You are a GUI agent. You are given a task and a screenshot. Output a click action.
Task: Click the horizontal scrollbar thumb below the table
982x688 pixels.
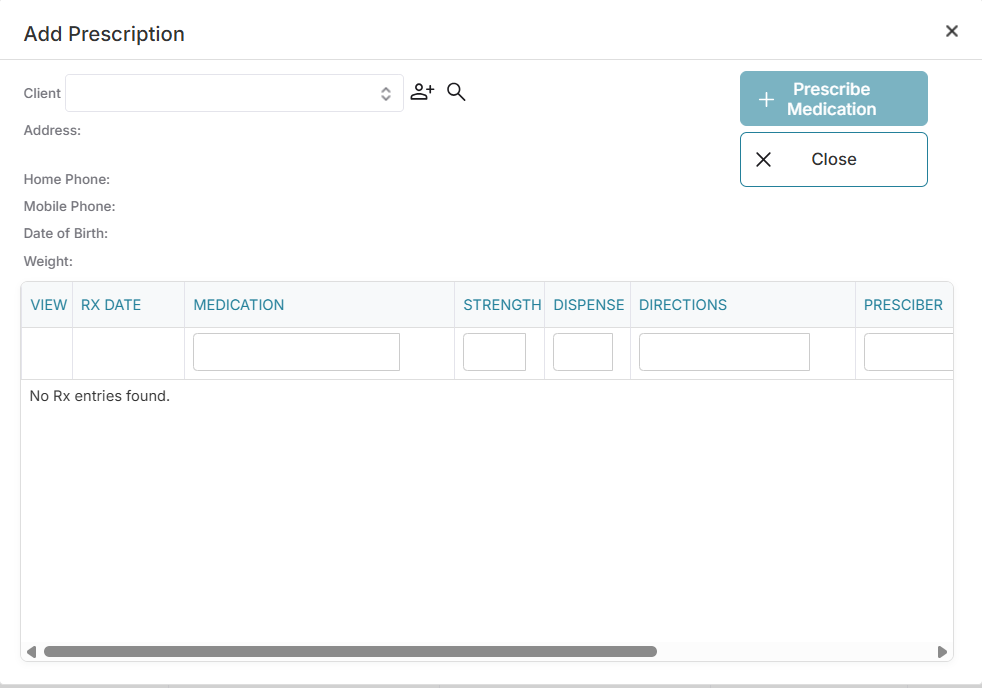(350, 651)
